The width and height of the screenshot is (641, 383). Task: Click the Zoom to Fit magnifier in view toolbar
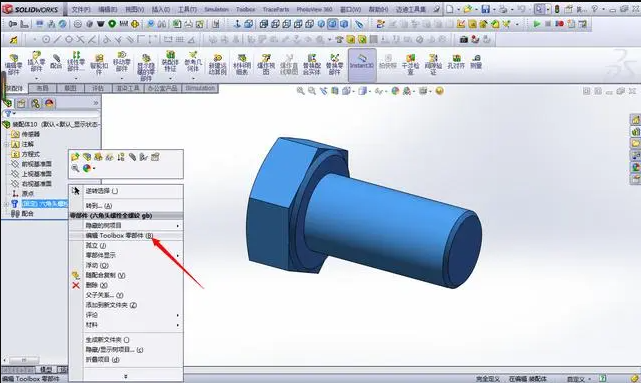tap(300, 91)
